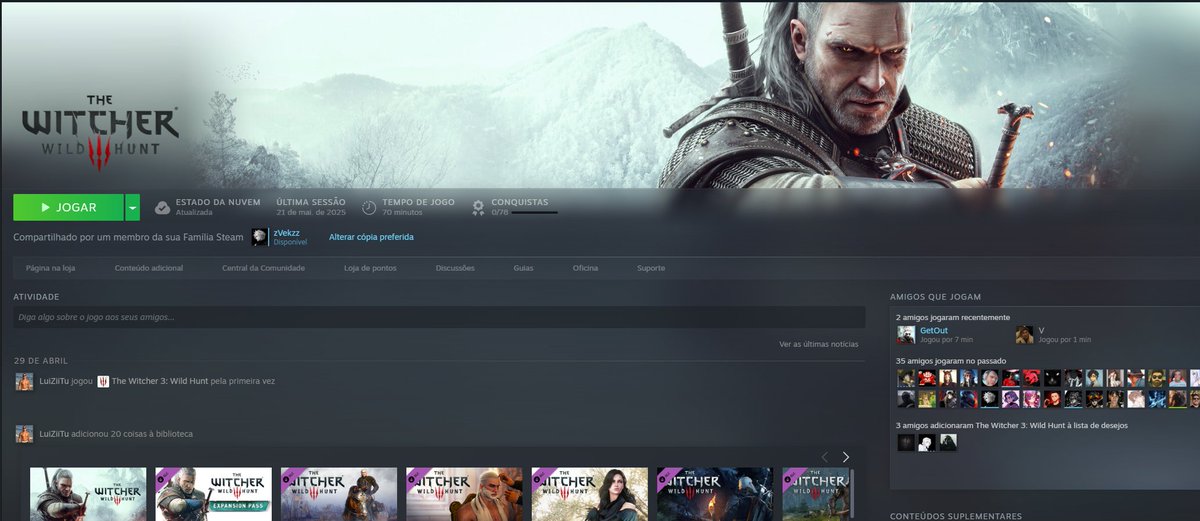The image size is (1200, 521).
Task: Open the 'Conteúdo adicional' tab
Action: pyautogui.click(x=149, y=268)
